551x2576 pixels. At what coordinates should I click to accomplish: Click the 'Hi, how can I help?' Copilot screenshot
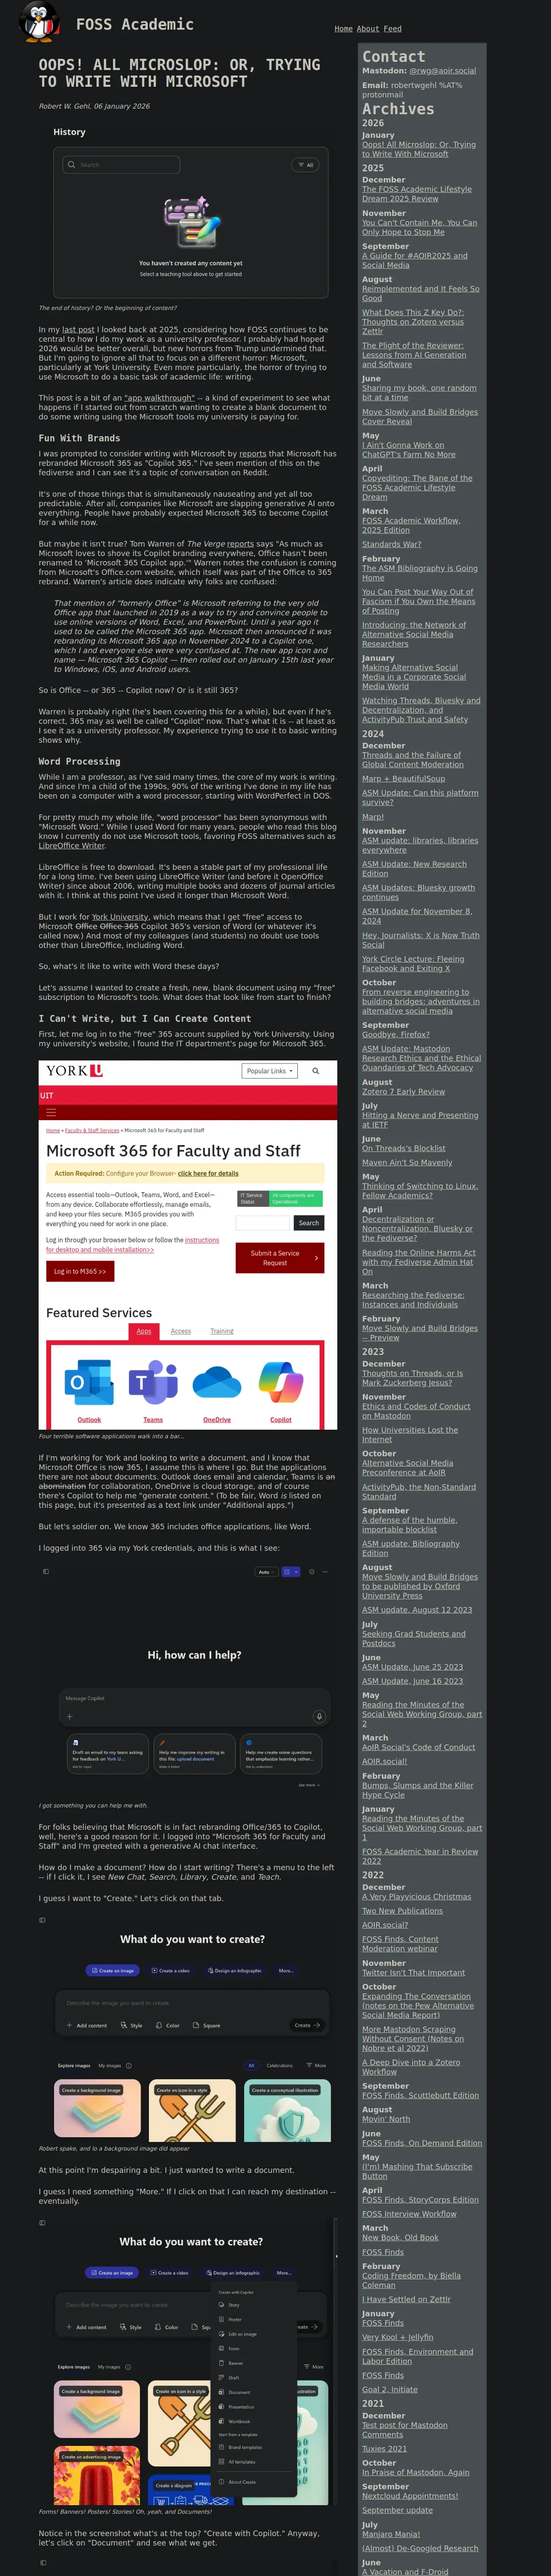pyautogui.click(x=188, y=1681)
